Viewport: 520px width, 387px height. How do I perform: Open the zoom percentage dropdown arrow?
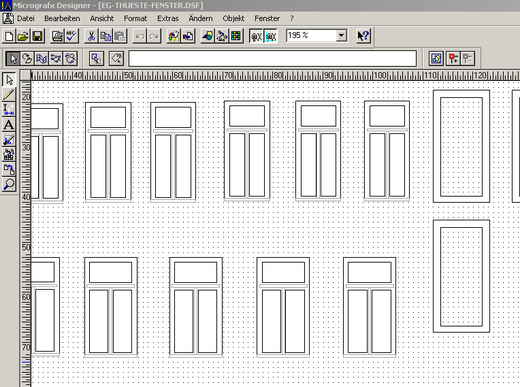341,35
